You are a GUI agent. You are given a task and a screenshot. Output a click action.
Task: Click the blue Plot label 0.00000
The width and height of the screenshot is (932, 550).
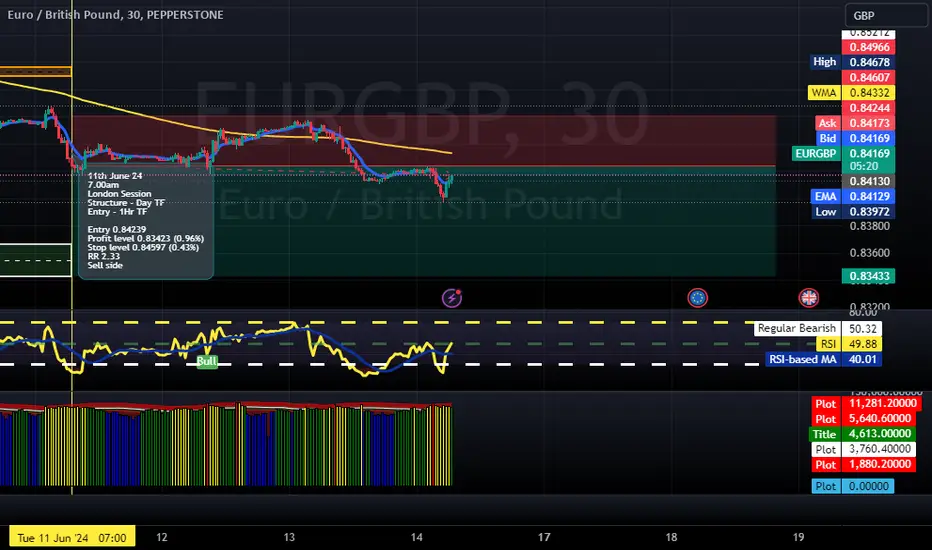coord(853,486)
